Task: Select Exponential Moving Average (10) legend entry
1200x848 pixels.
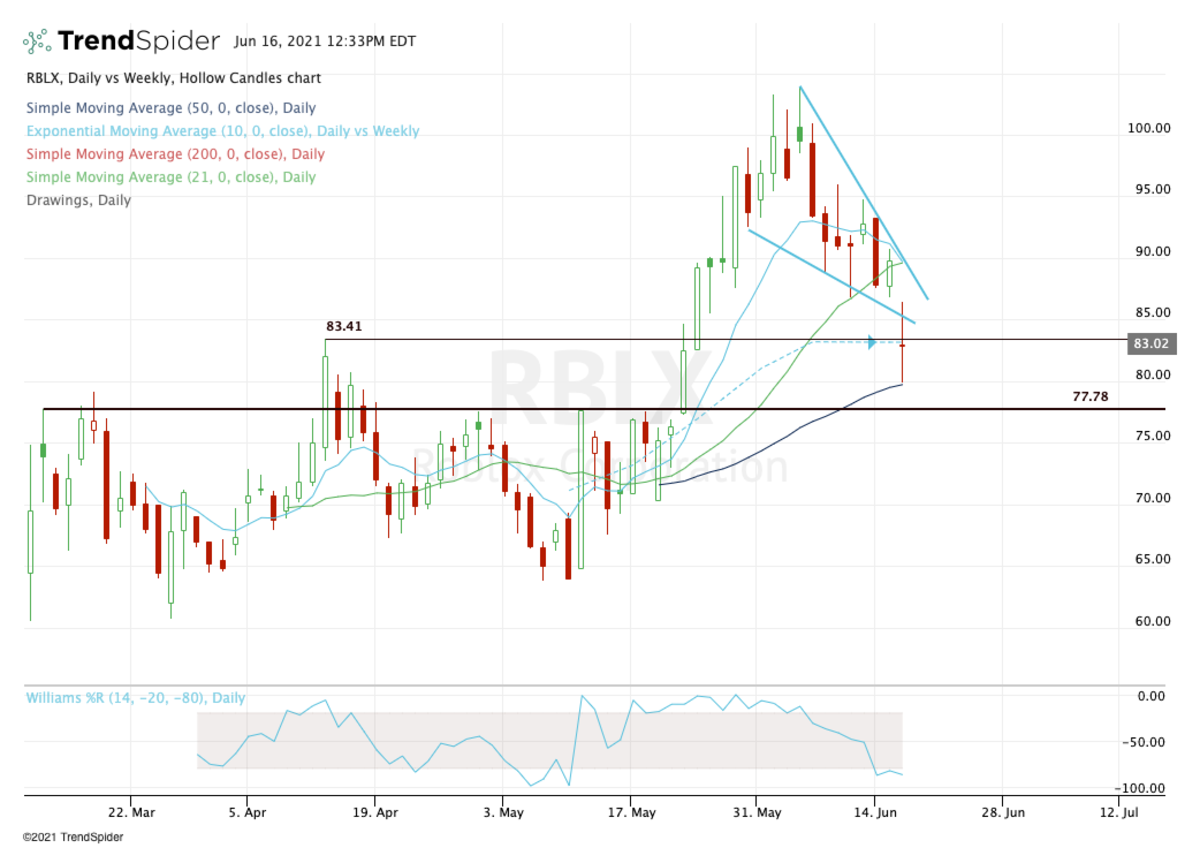Action: 223,131
